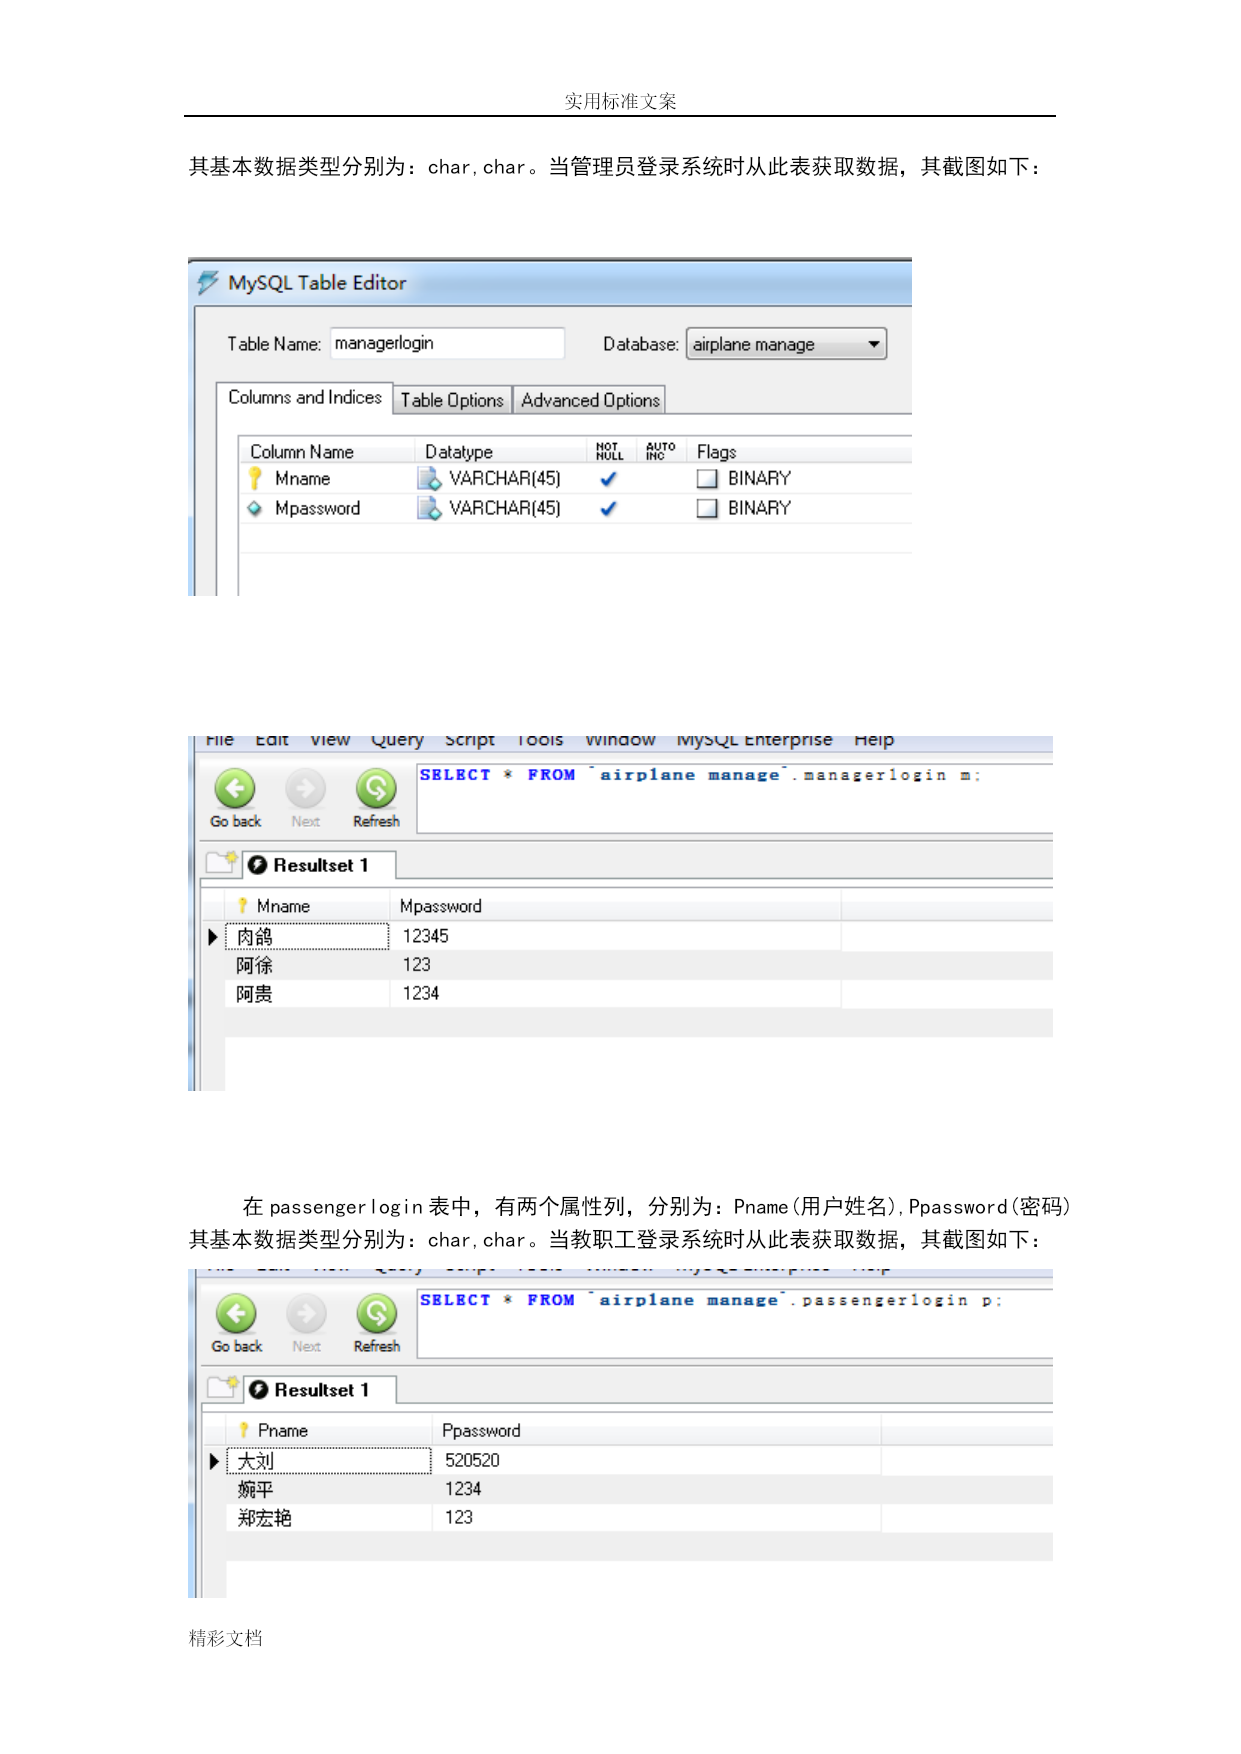
Task: Click the VARCHAR(45) datatype of Mpassword
Action: (505, 508)
